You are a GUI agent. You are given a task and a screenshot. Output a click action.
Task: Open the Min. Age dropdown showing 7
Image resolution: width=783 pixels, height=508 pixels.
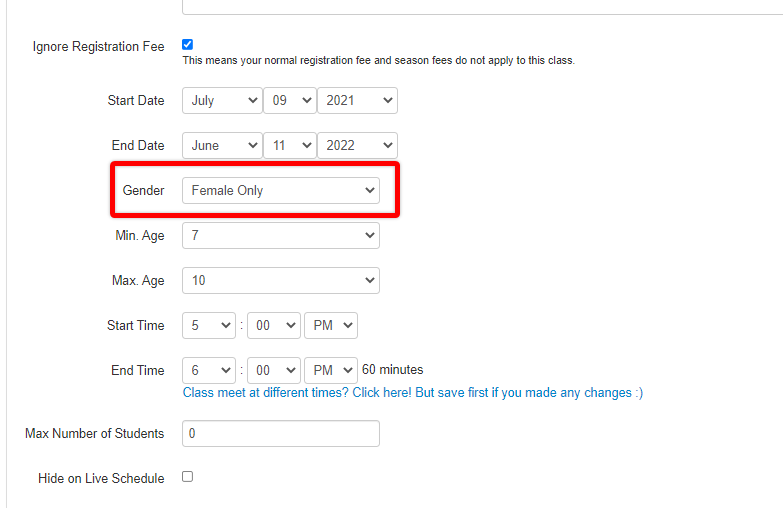tap(281, 235)
